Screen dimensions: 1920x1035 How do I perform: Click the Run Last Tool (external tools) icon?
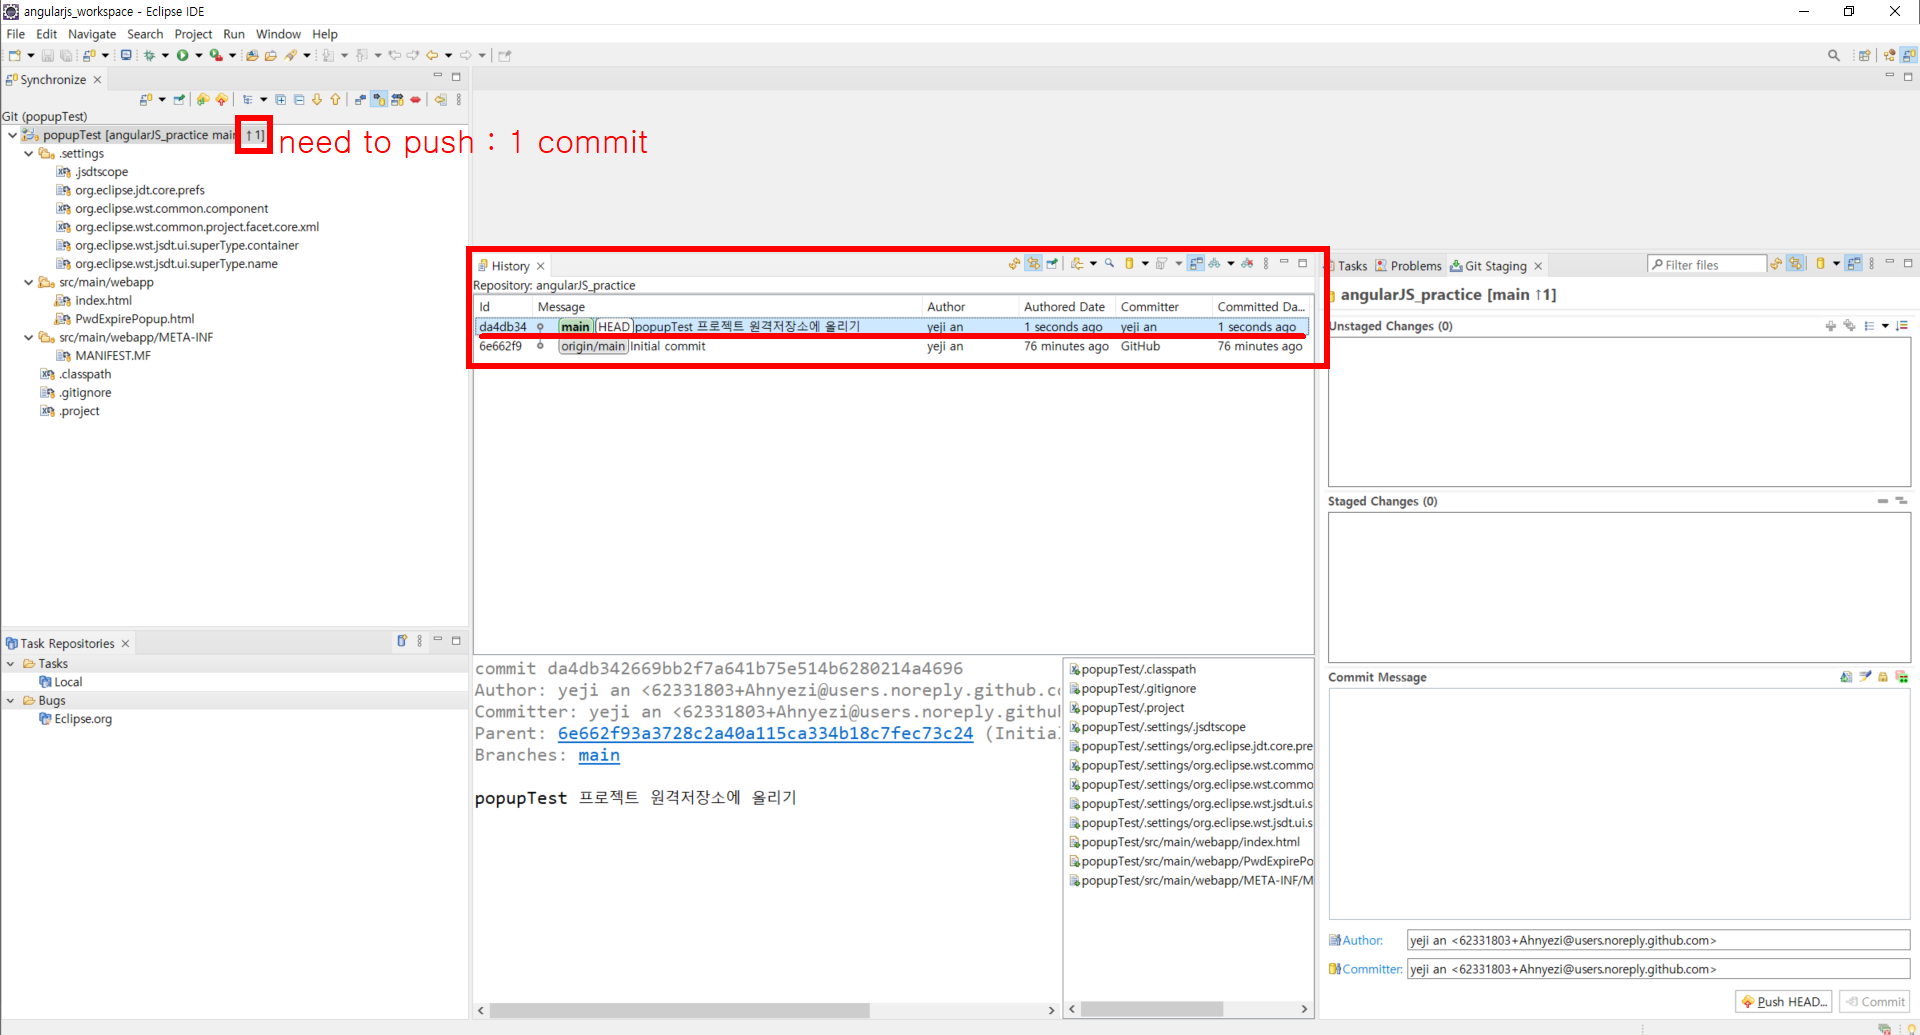(216, 55)
